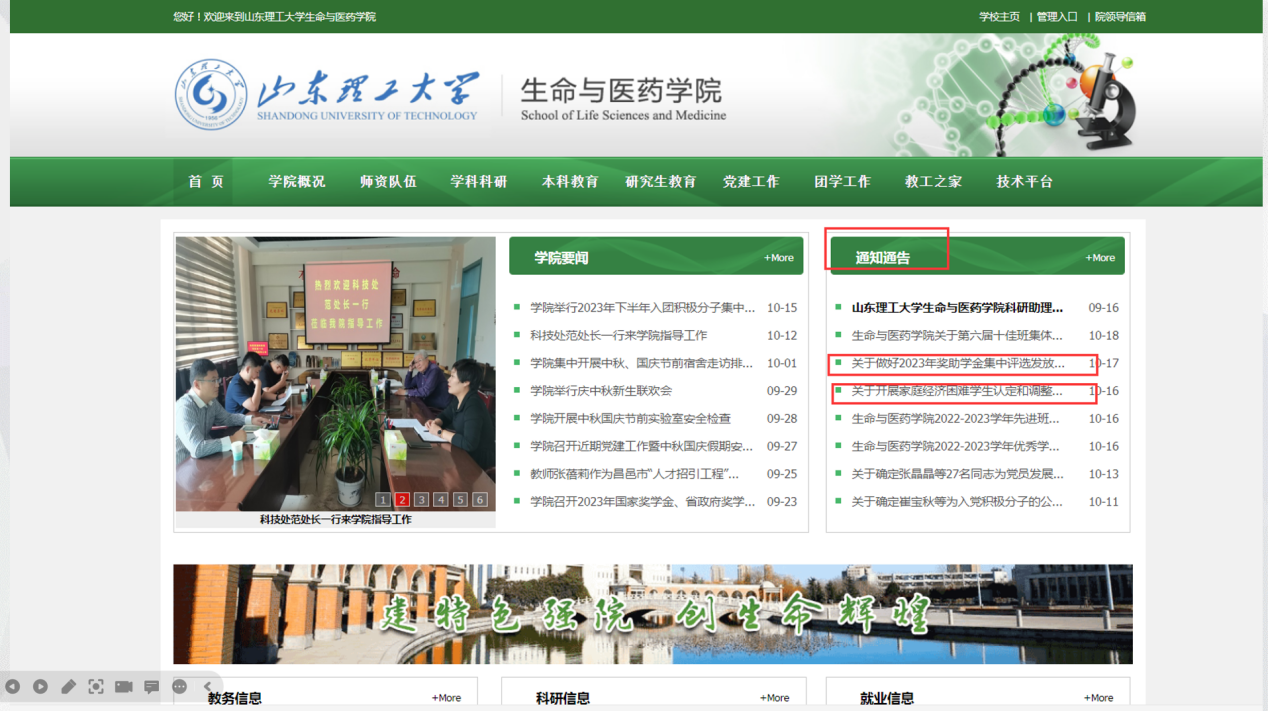Screen dimensions: 1268x711
Task: Switch carousel to slide 4
Action: (x=441, y=499)
